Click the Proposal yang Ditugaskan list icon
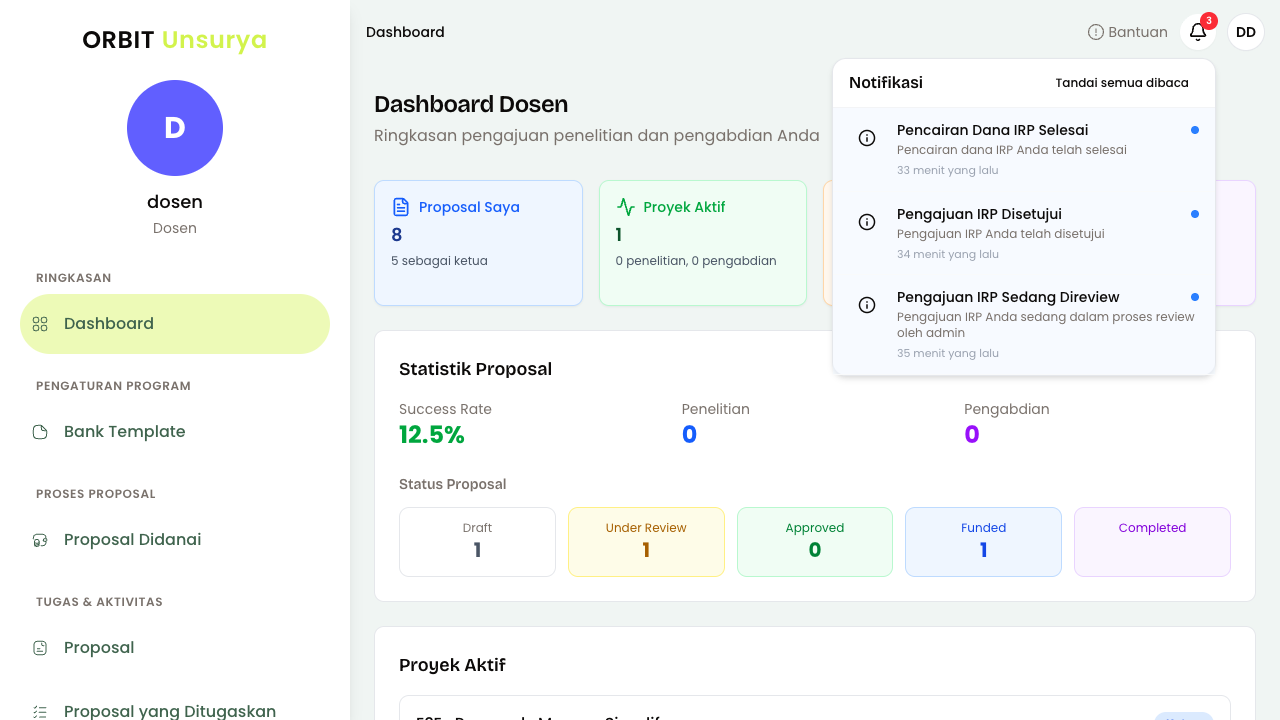Image resolution: width=1280 pixels, height=720 pixels. (x=40, y=712)
